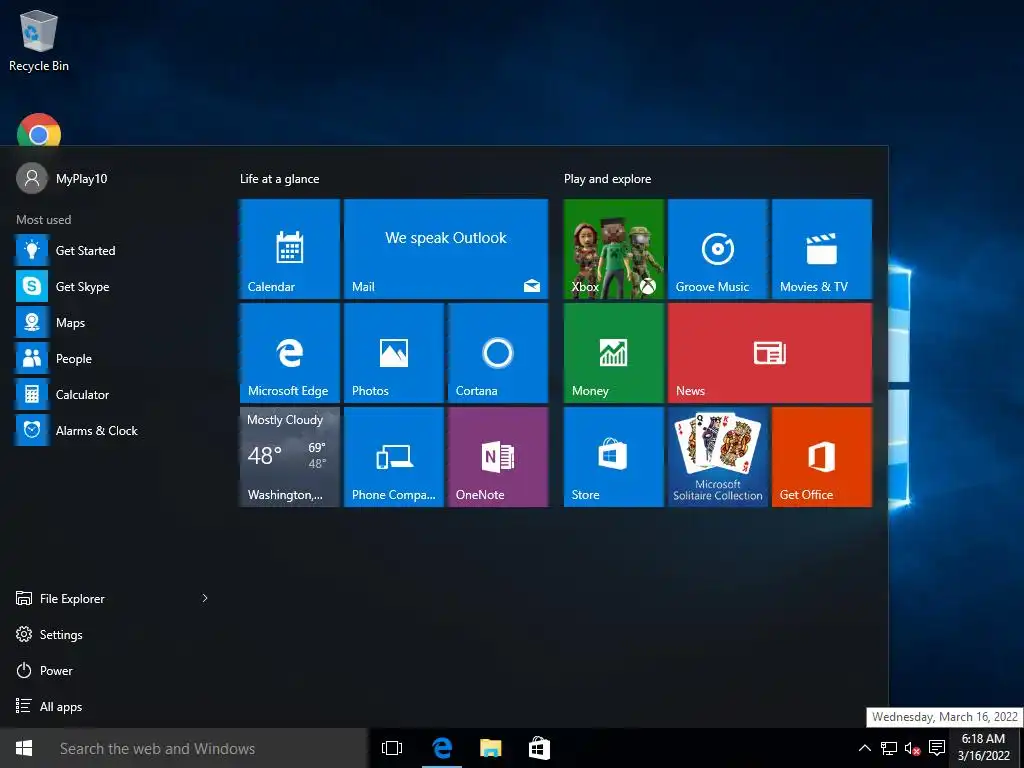The image size is (1024, 768).
Task: Show hidden system tray icons
Action: pyautogui.click(x=864, y=748)
